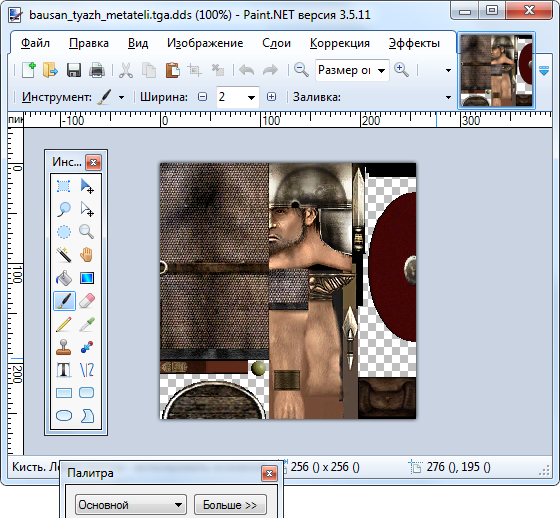Increase brush width with plus button

tap(271, 97)
